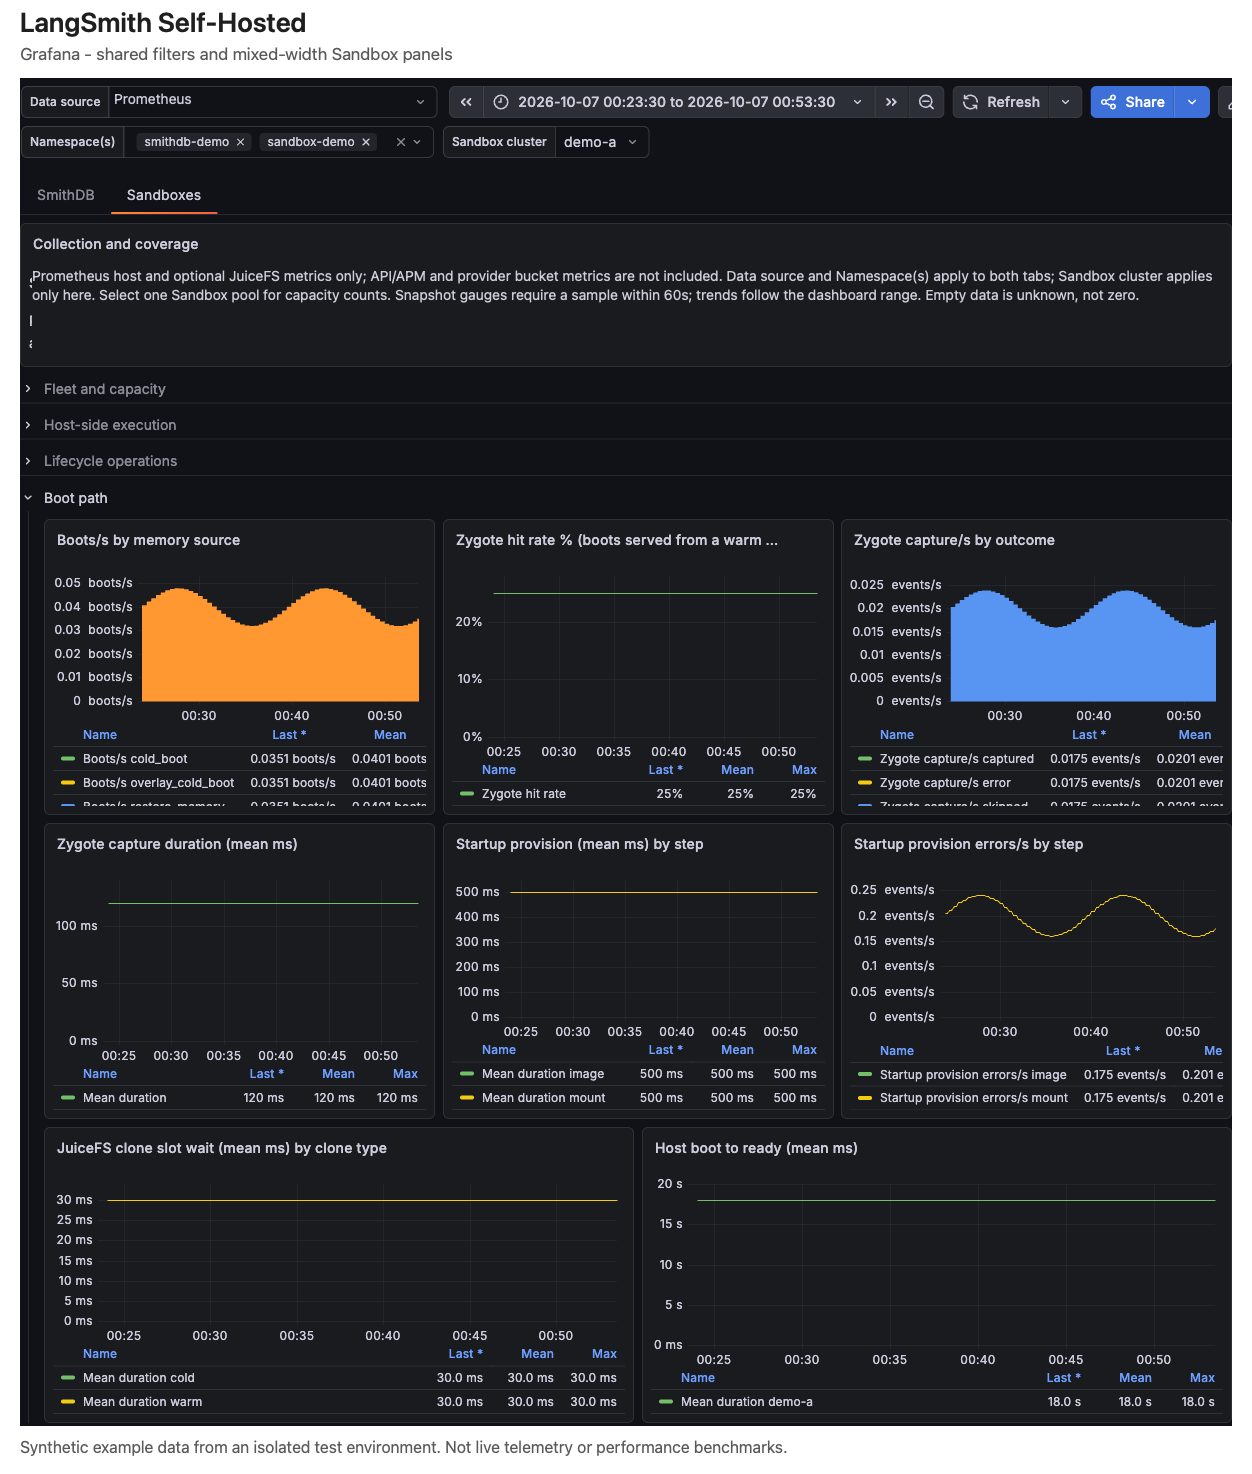Expand the Host-side execution row
This screenshot has height=1474, width=1252.
110,425
